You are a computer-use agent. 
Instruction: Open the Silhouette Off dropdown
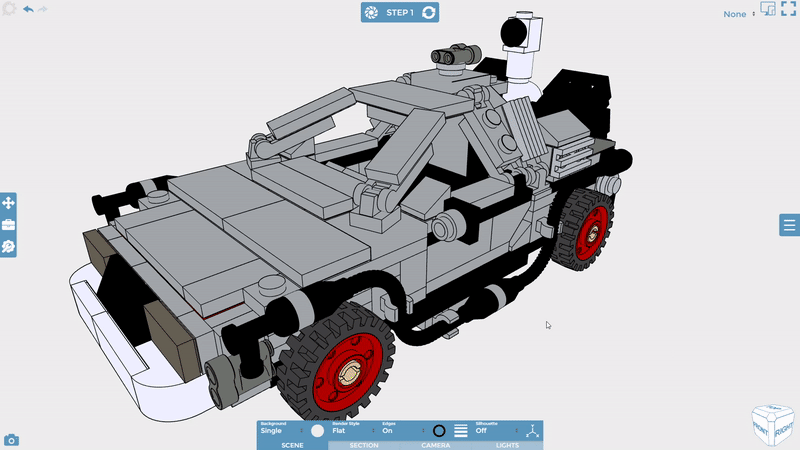[497, 431]
